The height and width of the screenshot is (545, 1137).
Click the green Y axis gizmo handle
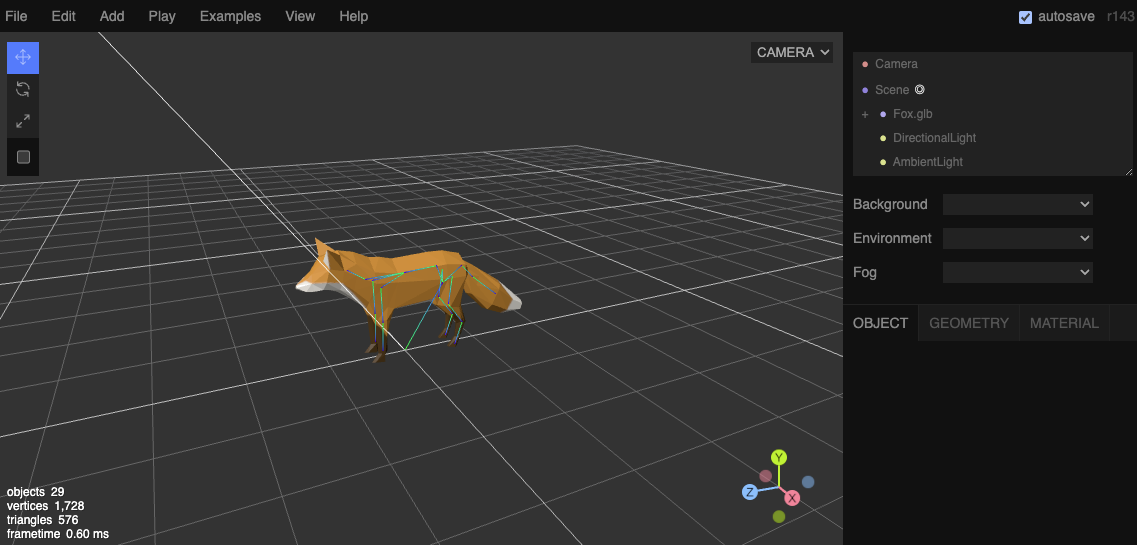tap(779, 457)
